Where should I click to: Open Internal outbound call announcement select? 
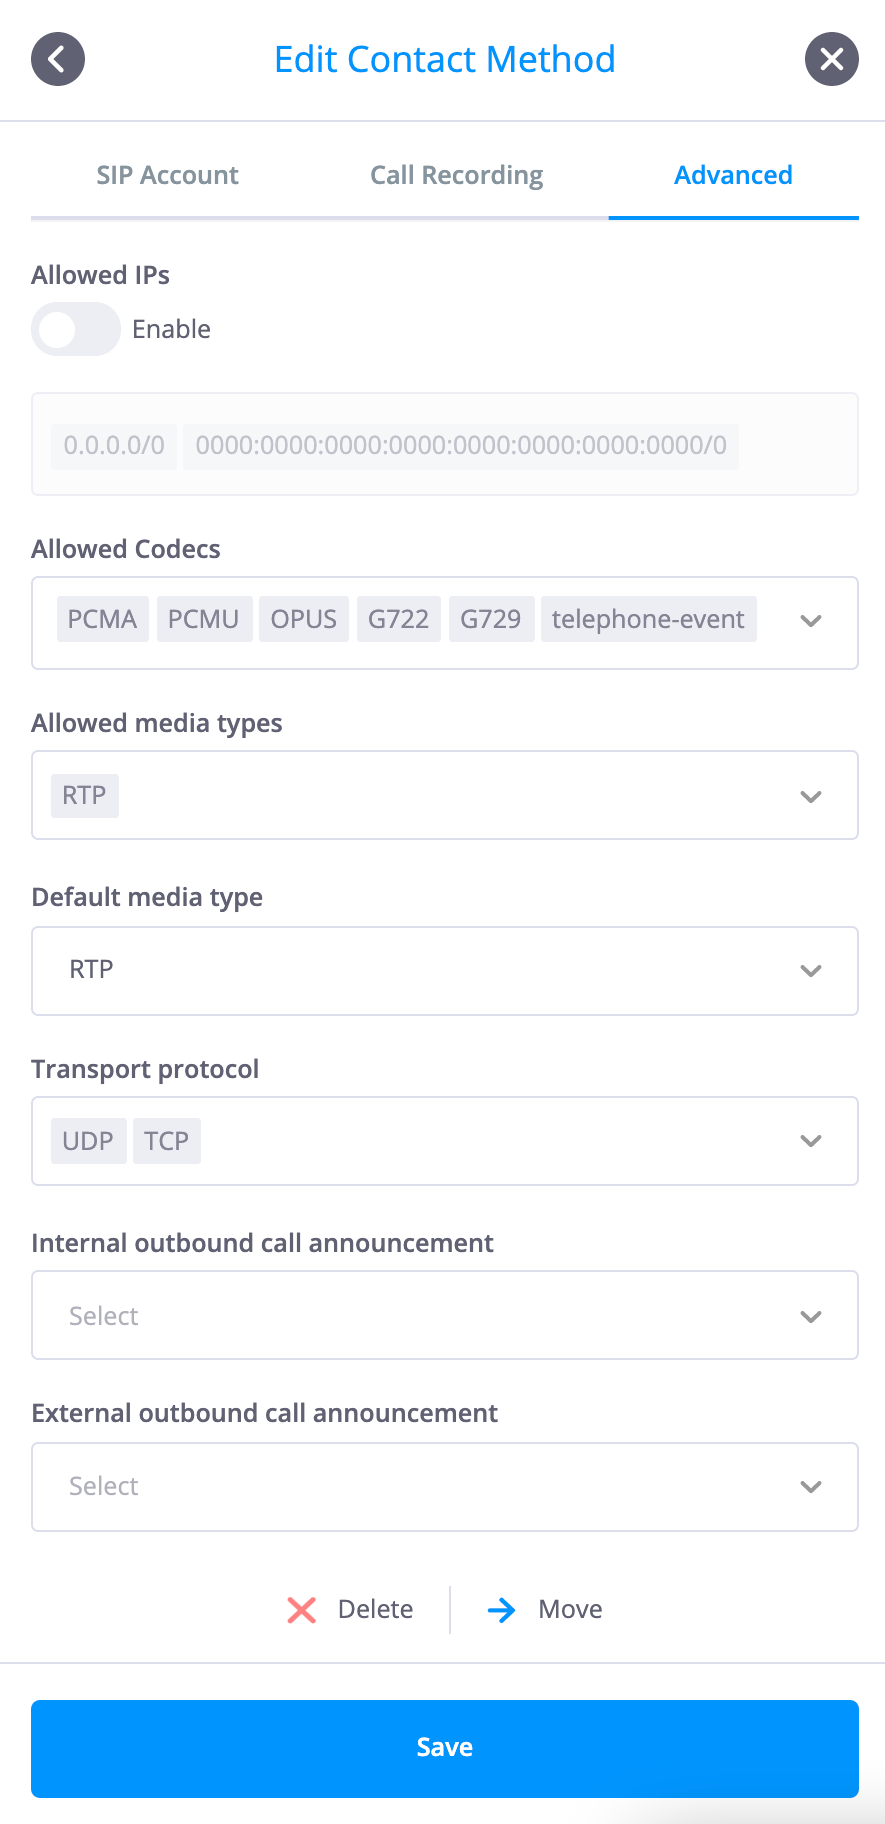tap(445, 1315)
